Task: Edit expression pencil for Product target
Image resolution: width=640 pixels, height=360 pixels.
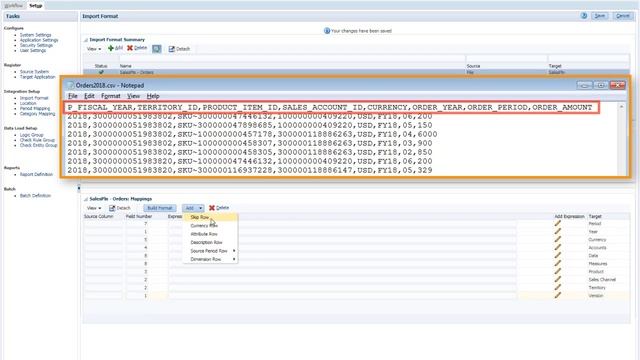Action: point(558,271)
